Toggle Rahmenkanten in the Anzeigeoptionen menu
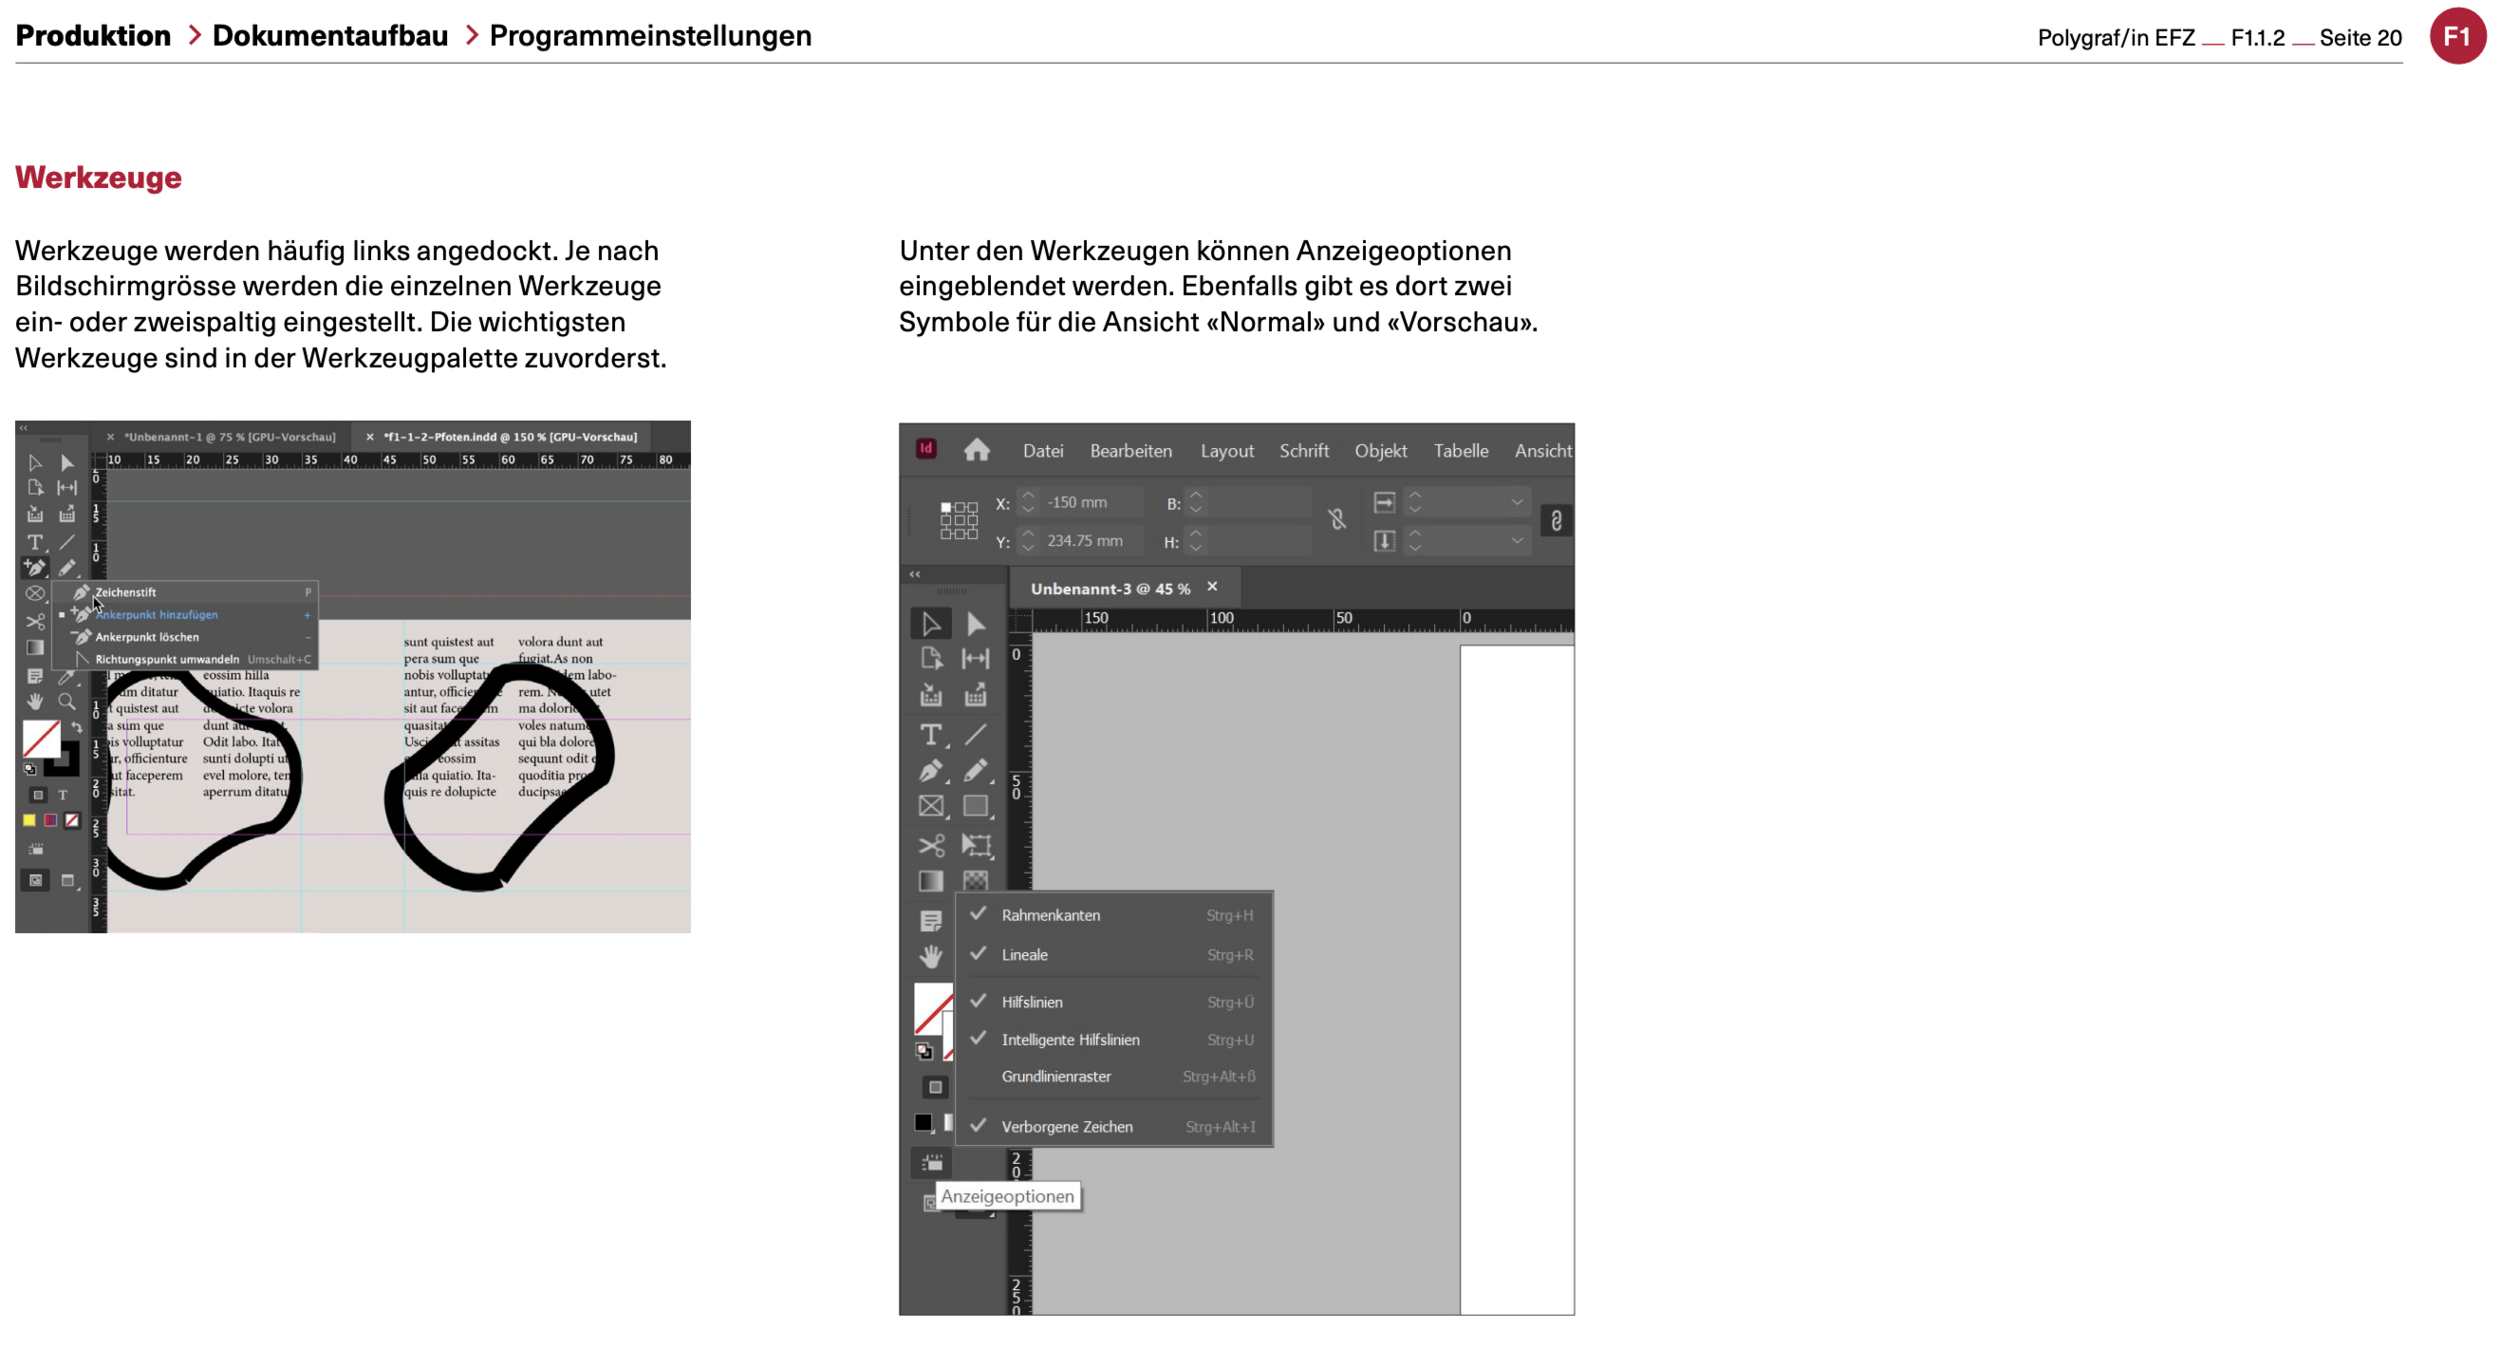Viewport: 2500px width, 1350px height. click(1050, 915)
